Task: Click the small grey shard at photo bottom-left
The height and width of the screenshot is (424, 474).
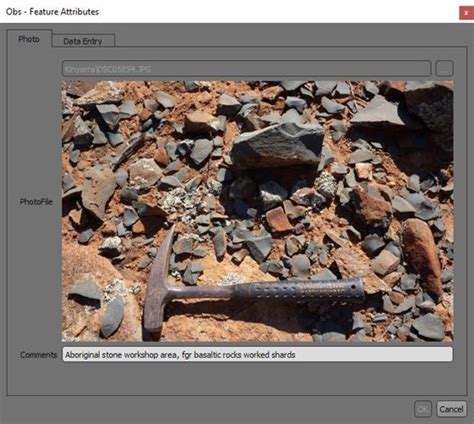Action: coord(113,316)
